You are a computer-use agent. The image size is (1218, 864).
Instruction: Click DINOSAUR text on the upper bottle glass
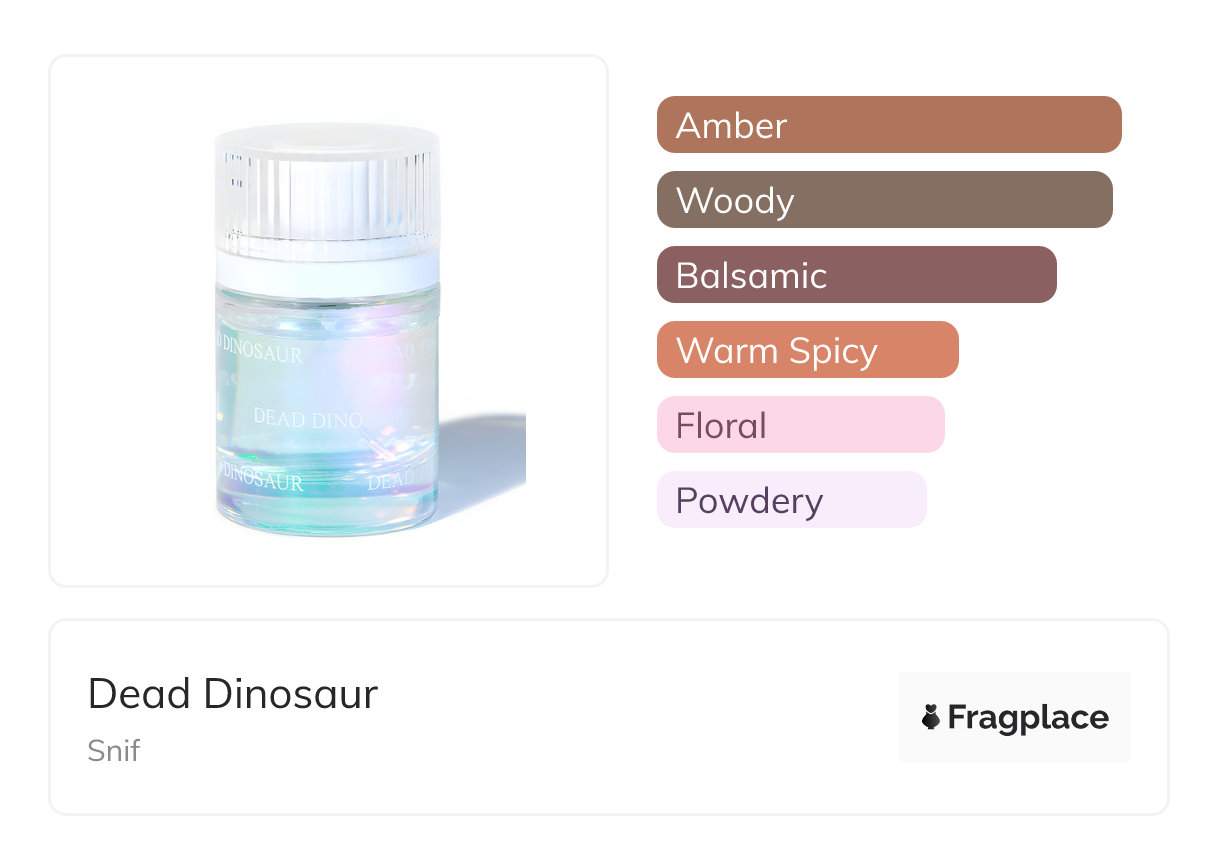261,350
